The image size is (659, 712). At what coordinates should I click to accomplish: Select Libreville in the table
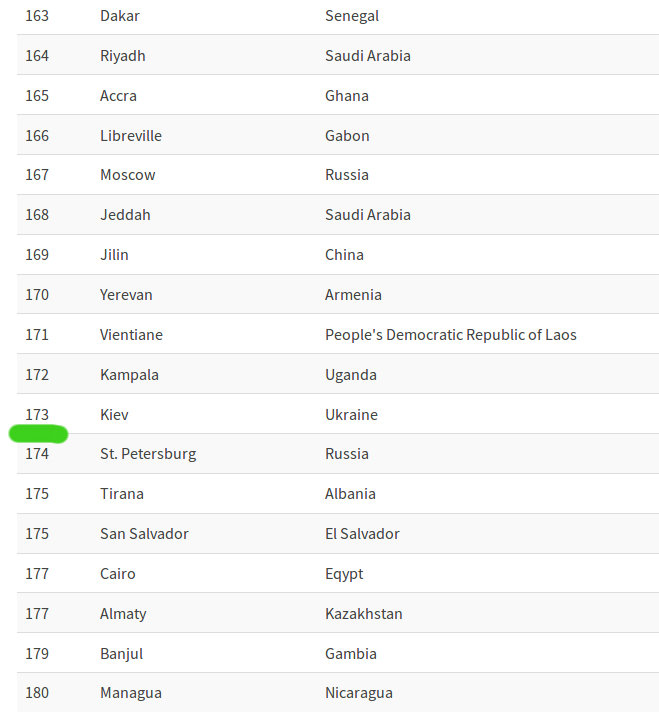tap(130, 136)
